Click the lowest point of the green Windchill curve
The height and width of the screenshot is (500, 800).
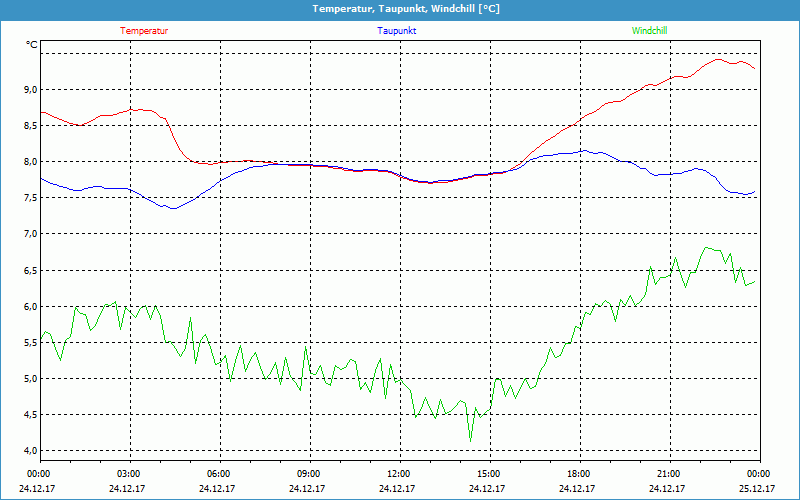click(x=470, y=441)
